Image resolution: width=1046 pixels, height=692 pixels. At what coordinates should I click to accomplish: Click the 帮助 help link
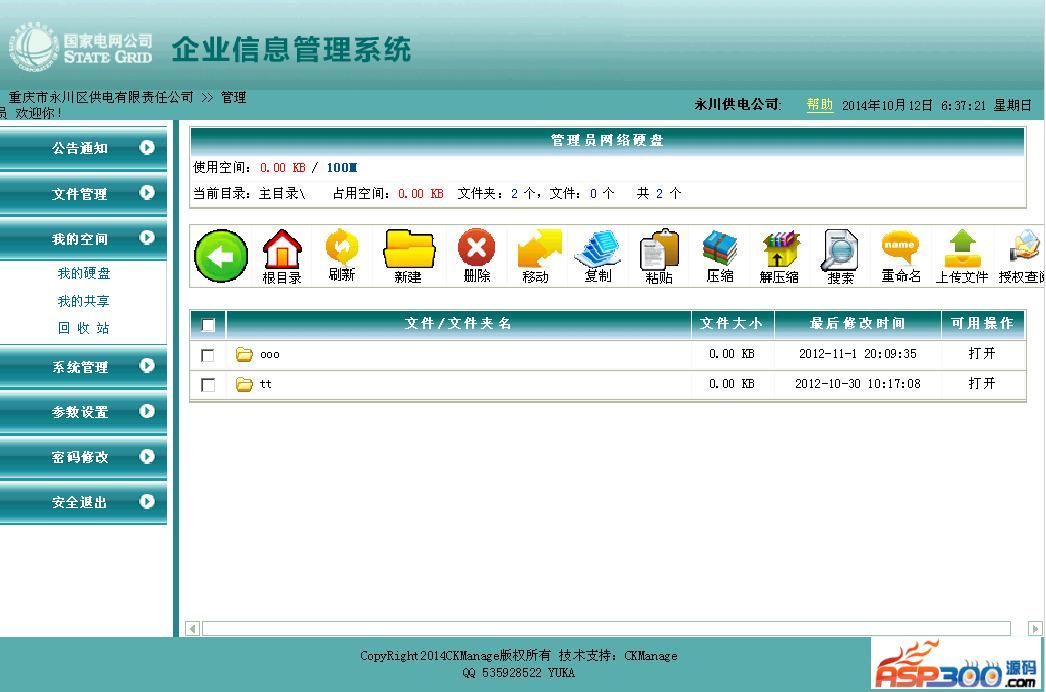[x=820, y=105]
